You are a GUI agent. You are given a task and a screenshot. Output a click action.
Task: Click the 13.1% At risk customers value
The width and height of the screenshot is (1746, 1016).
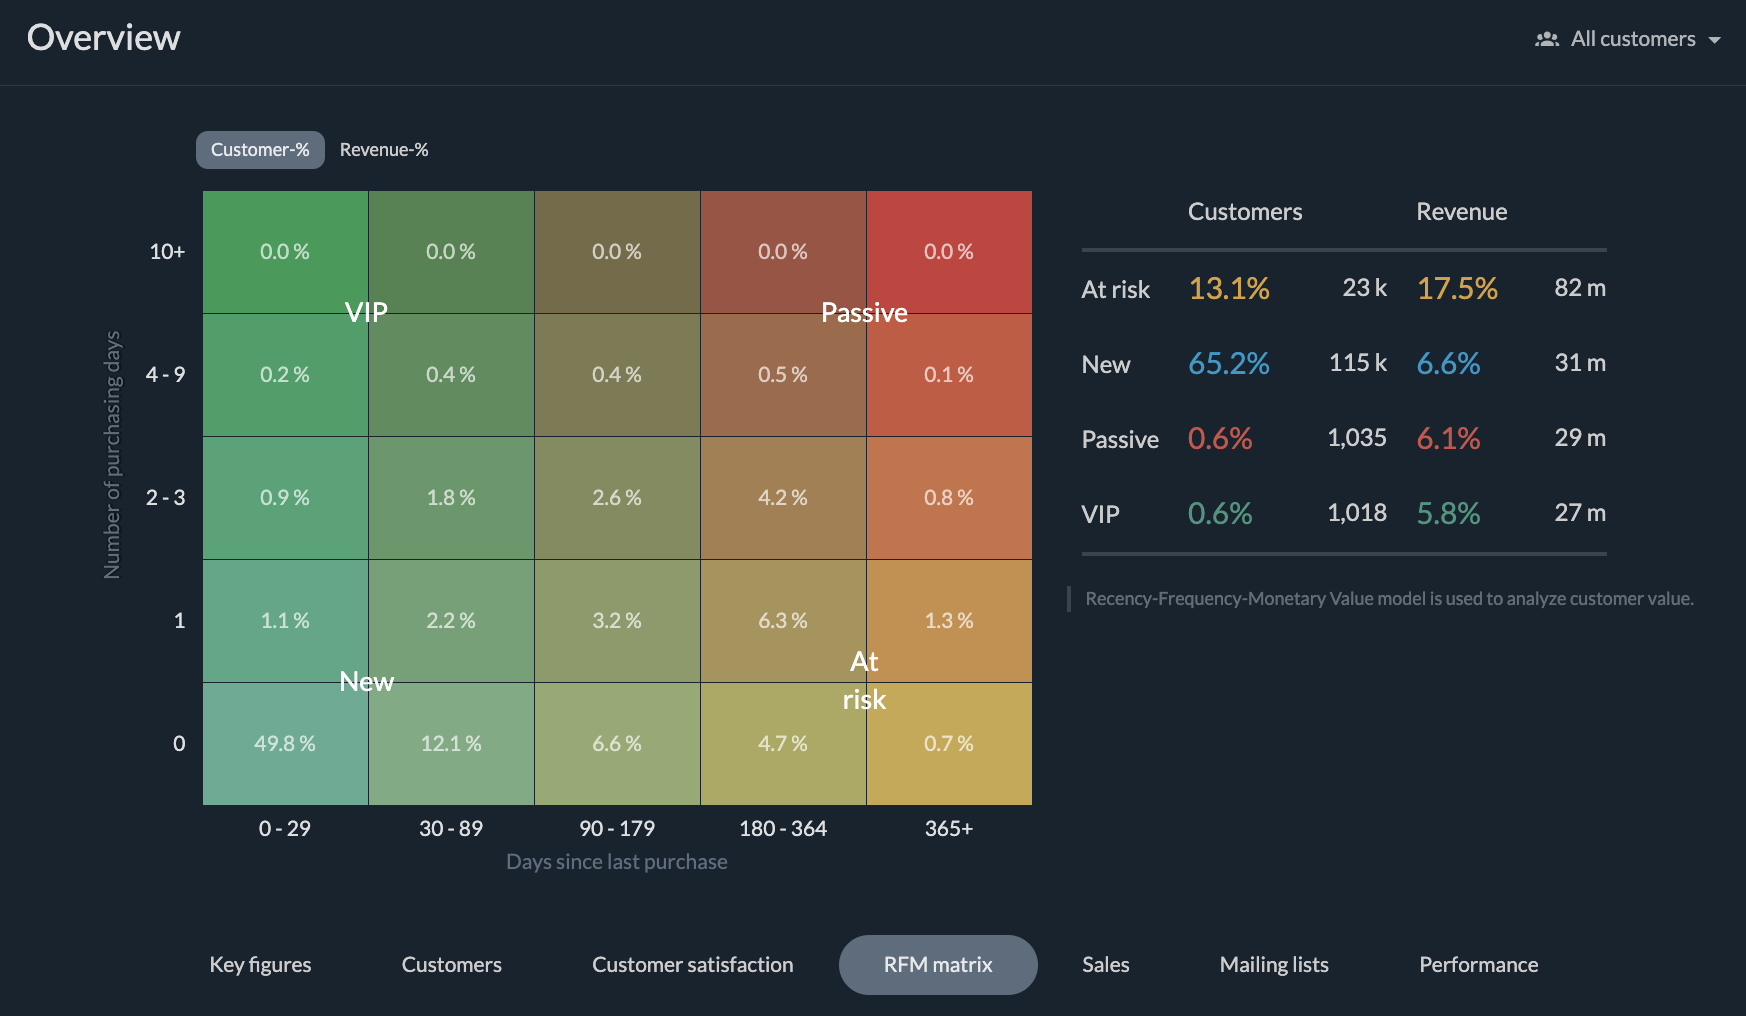1229,289
